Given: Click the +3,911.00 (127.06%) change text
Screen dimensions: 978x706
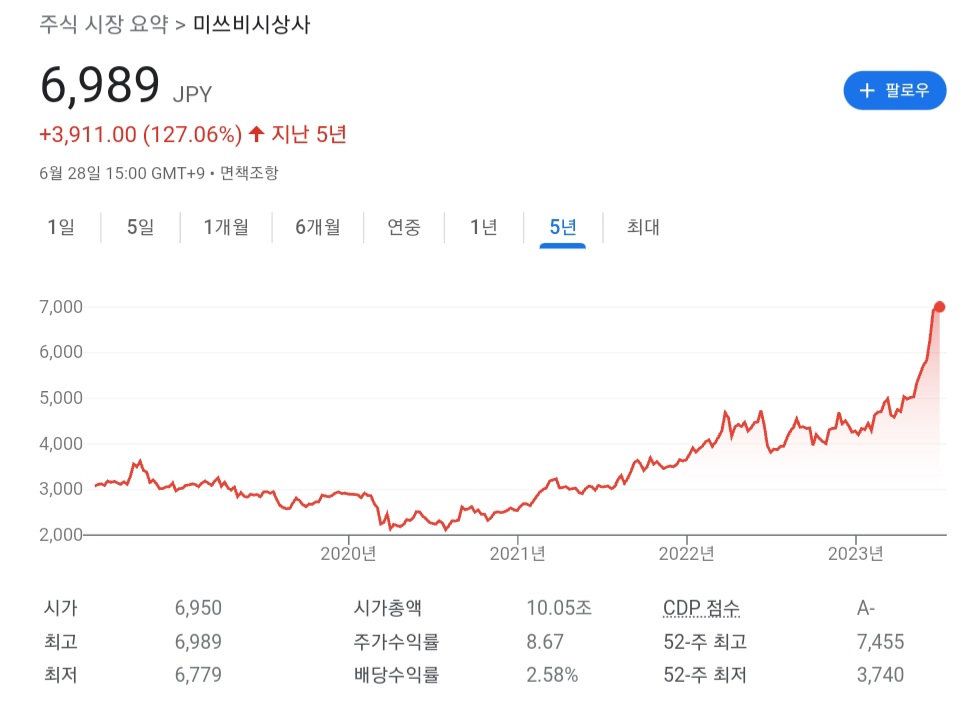Looking at the screenshot, I should point(140,134).
